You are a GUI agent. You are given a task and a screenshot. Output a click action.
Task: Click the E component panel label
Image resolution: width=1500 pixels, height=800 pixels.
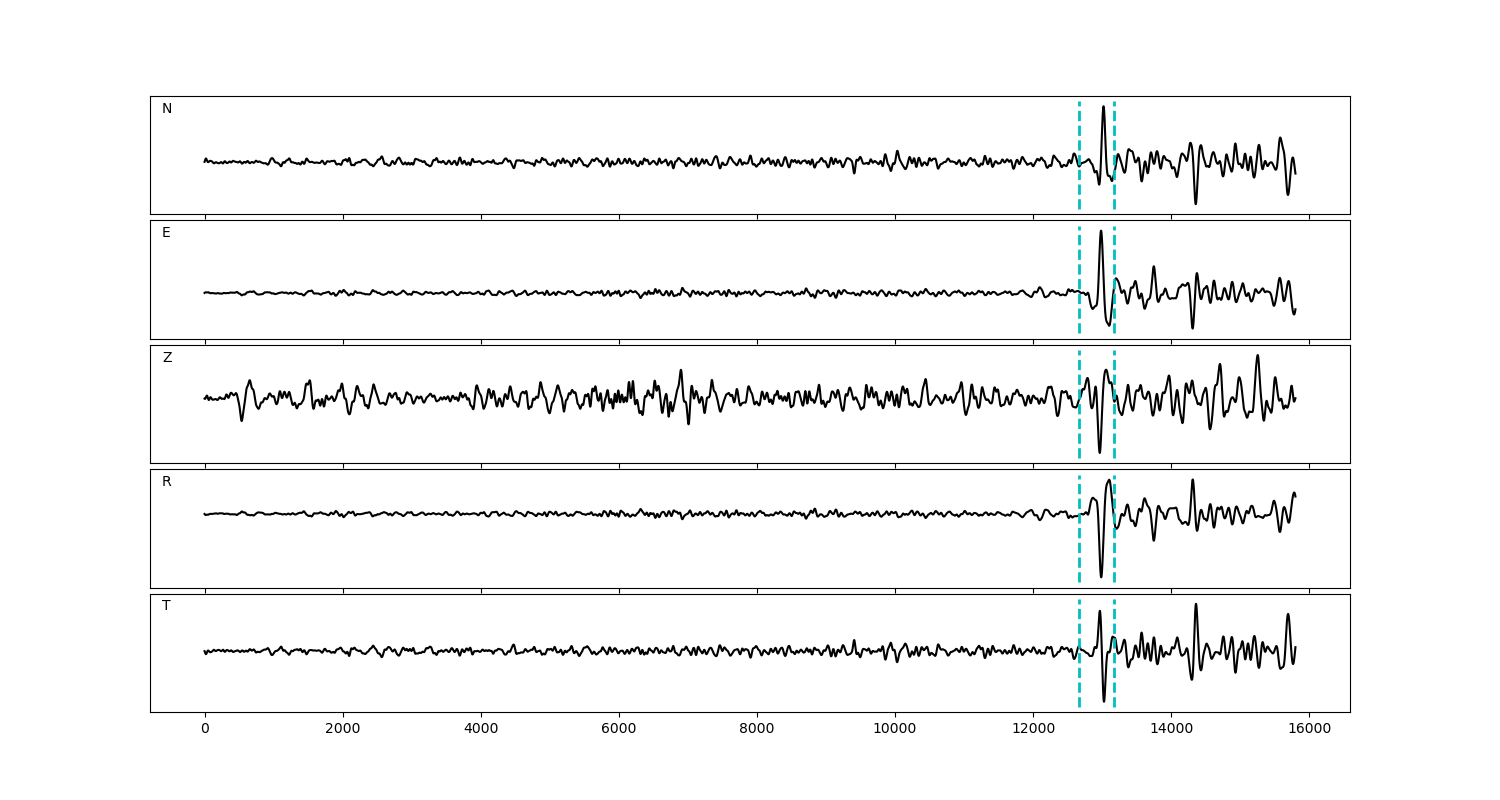(166, 233)
